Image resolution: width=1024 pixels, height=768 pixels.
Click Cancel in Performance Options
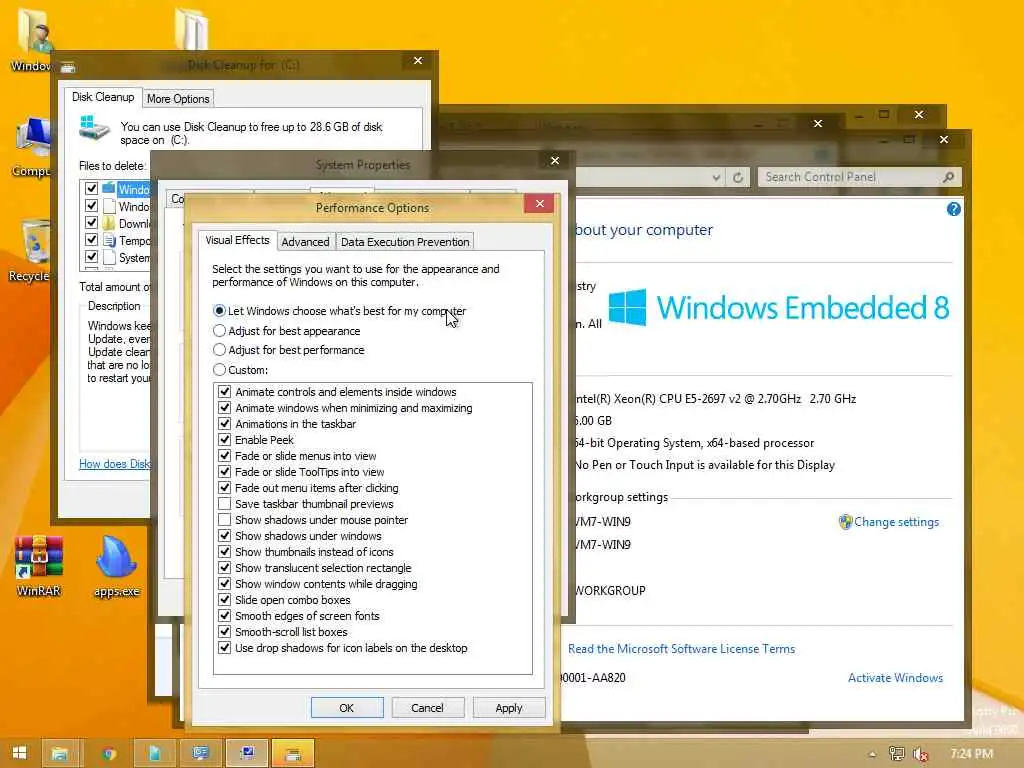pyautogui.click(x=427, y=708)
